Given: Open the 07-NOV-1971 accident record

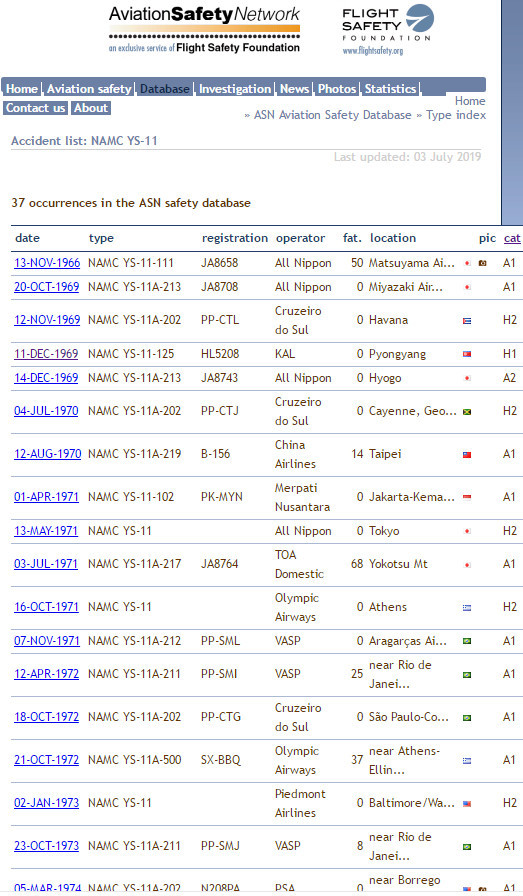Looking at the screenshot, I should 47,641.
